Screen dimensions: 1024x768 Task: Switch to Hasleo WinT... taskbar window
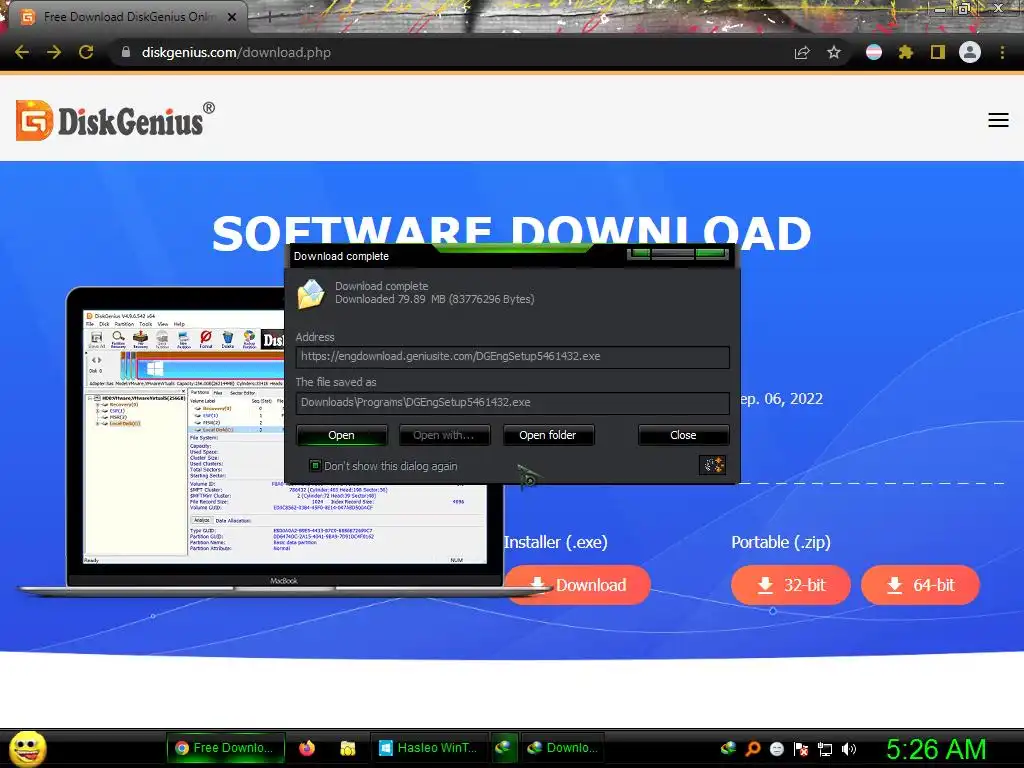428,748
